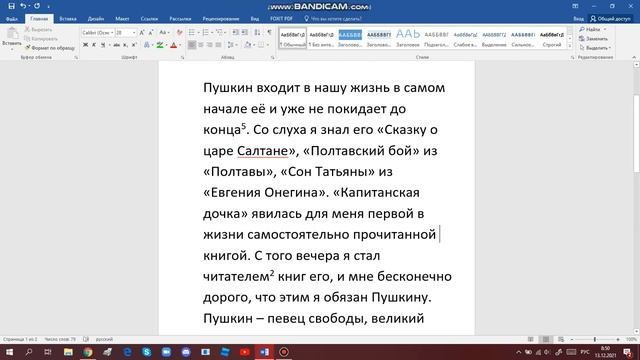The image size is (640, 360).
Task: Decrease font size with the smaller A icon
Action: (151, 33)
